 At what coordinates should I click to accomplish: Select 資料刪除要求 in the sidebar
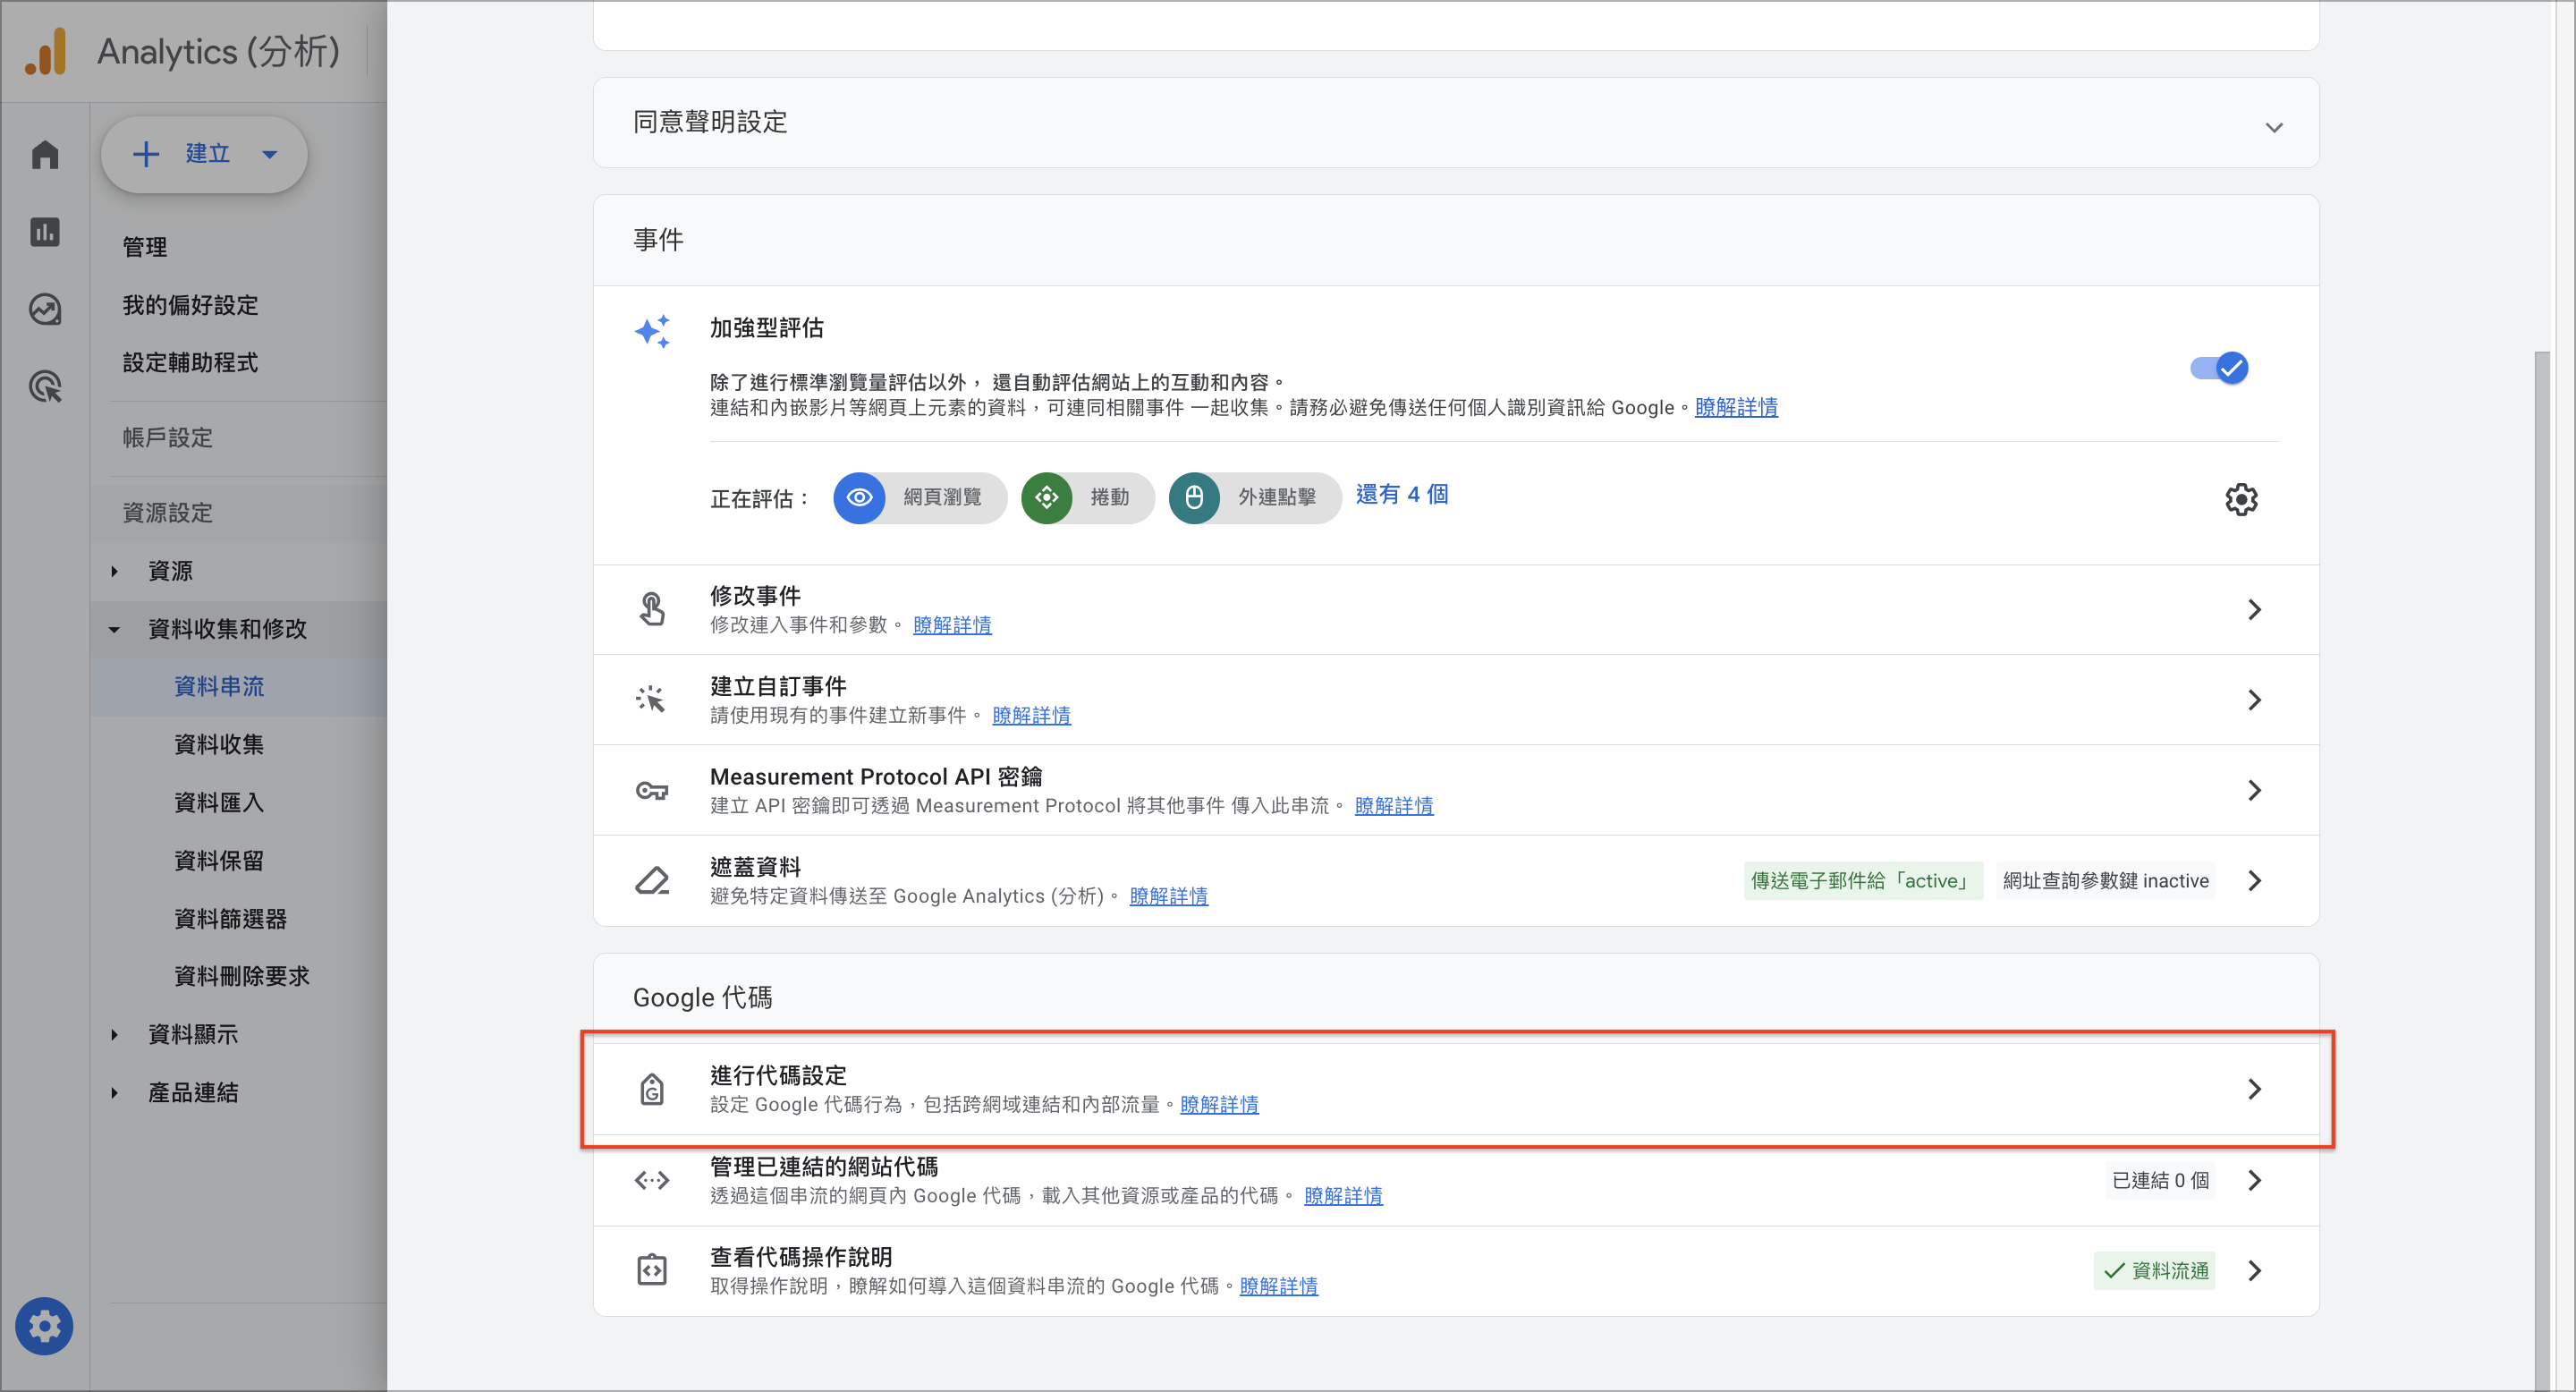(242, 975)
